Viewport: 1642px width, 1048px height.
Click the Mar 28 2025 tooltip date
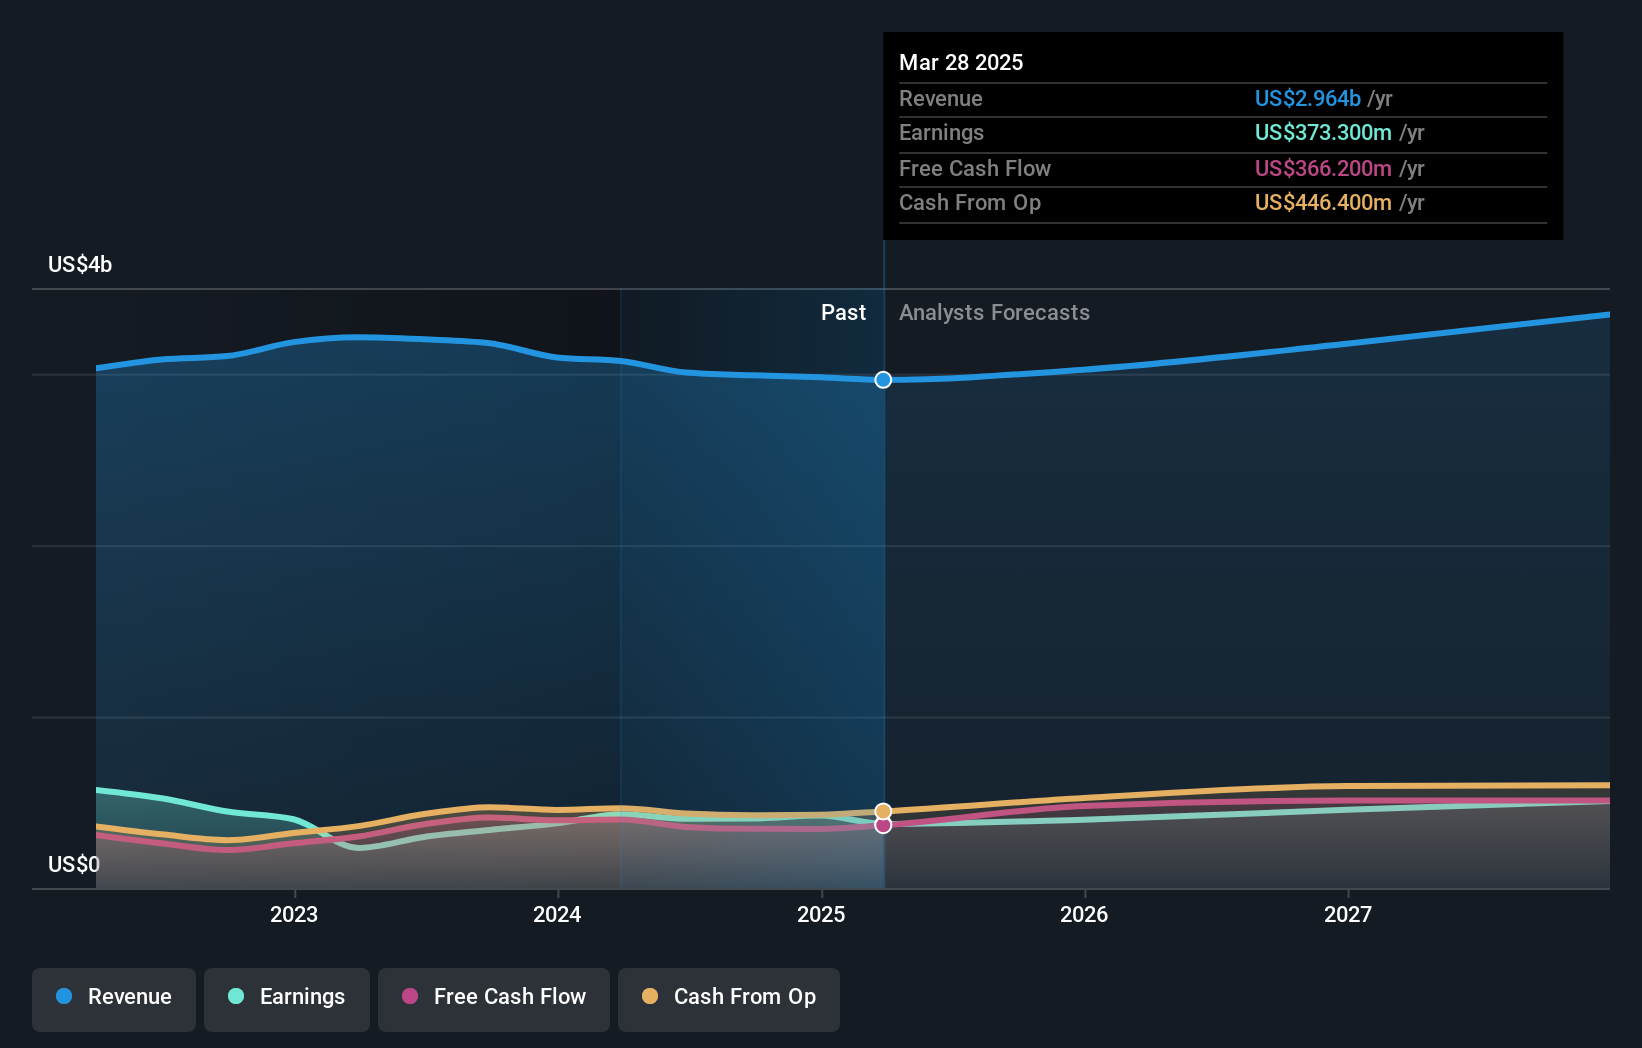point(961,62)
